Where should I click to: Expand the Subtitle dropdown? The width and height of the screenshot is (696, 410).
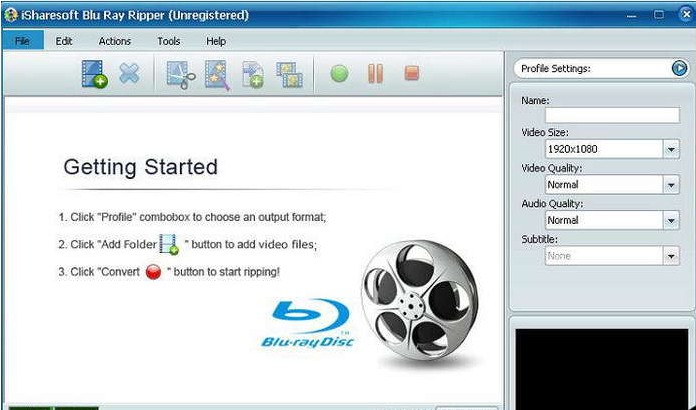pos(671,256)
